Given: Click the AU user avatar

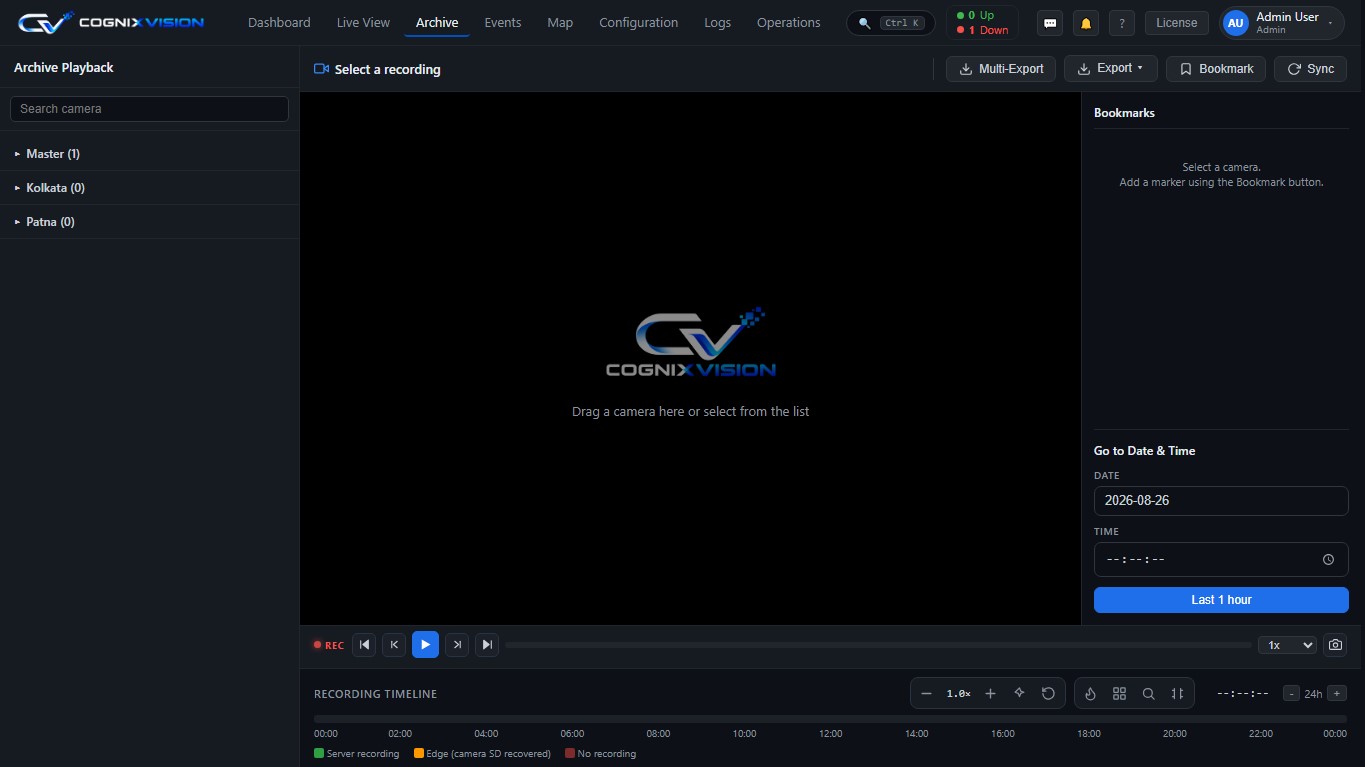Looking at the screenshot, I should [1236, 23].
